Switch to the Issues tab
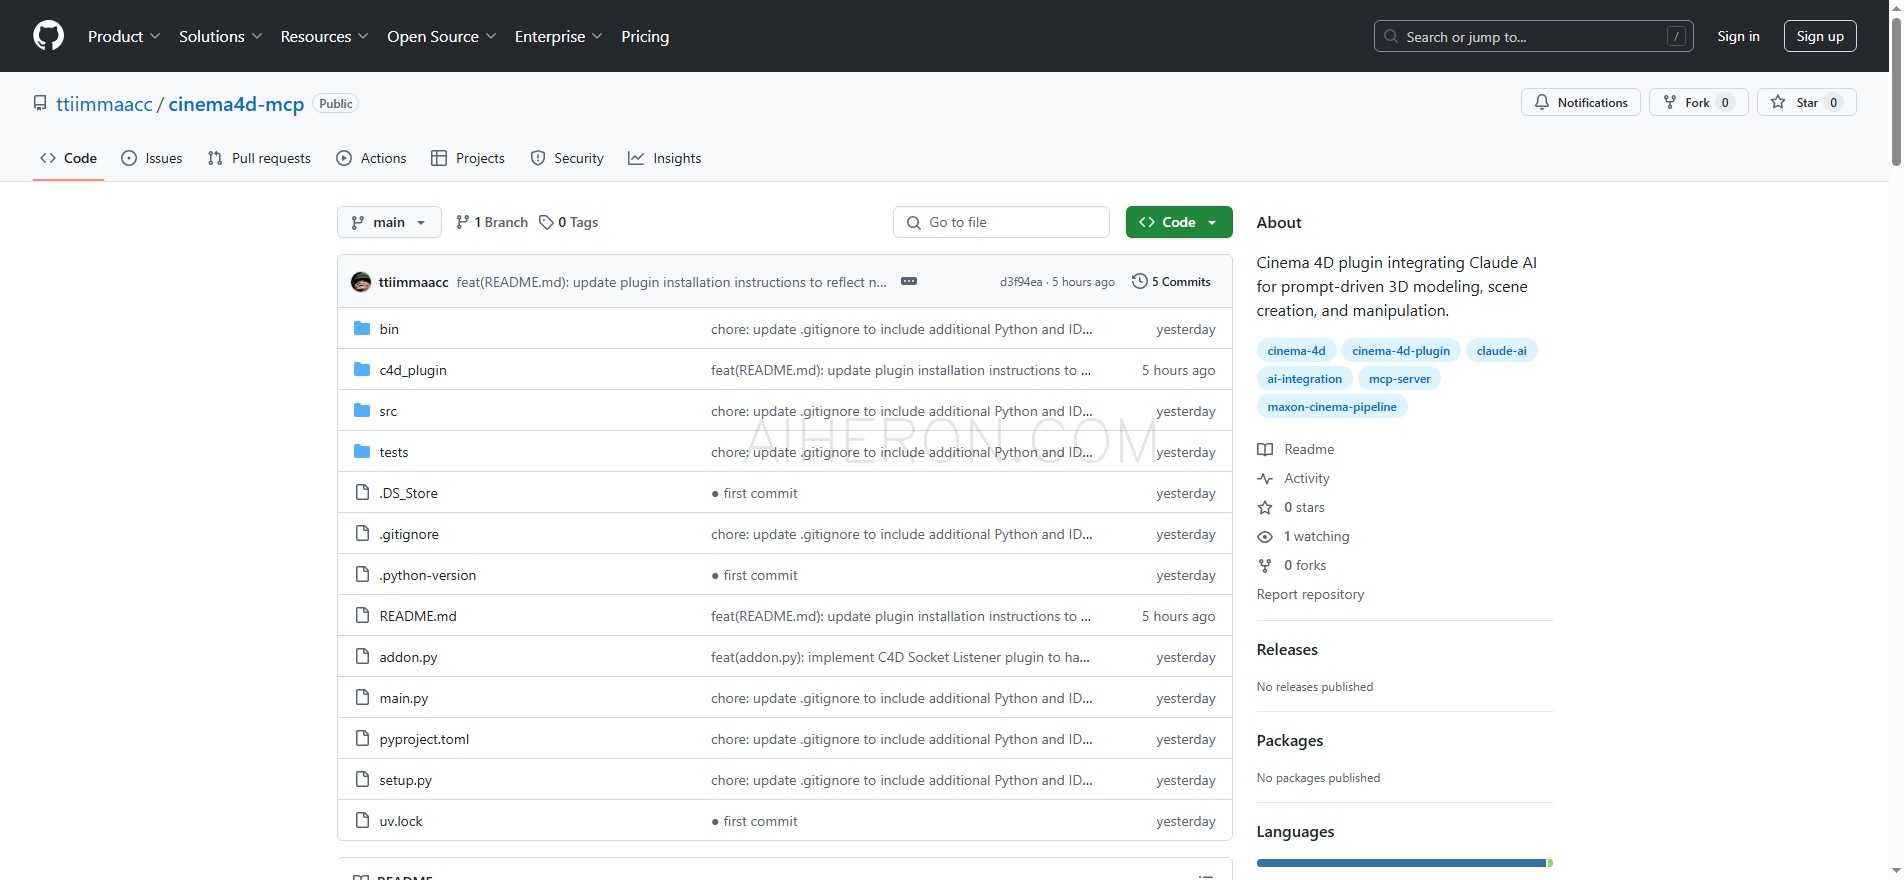 pos(152,158)
